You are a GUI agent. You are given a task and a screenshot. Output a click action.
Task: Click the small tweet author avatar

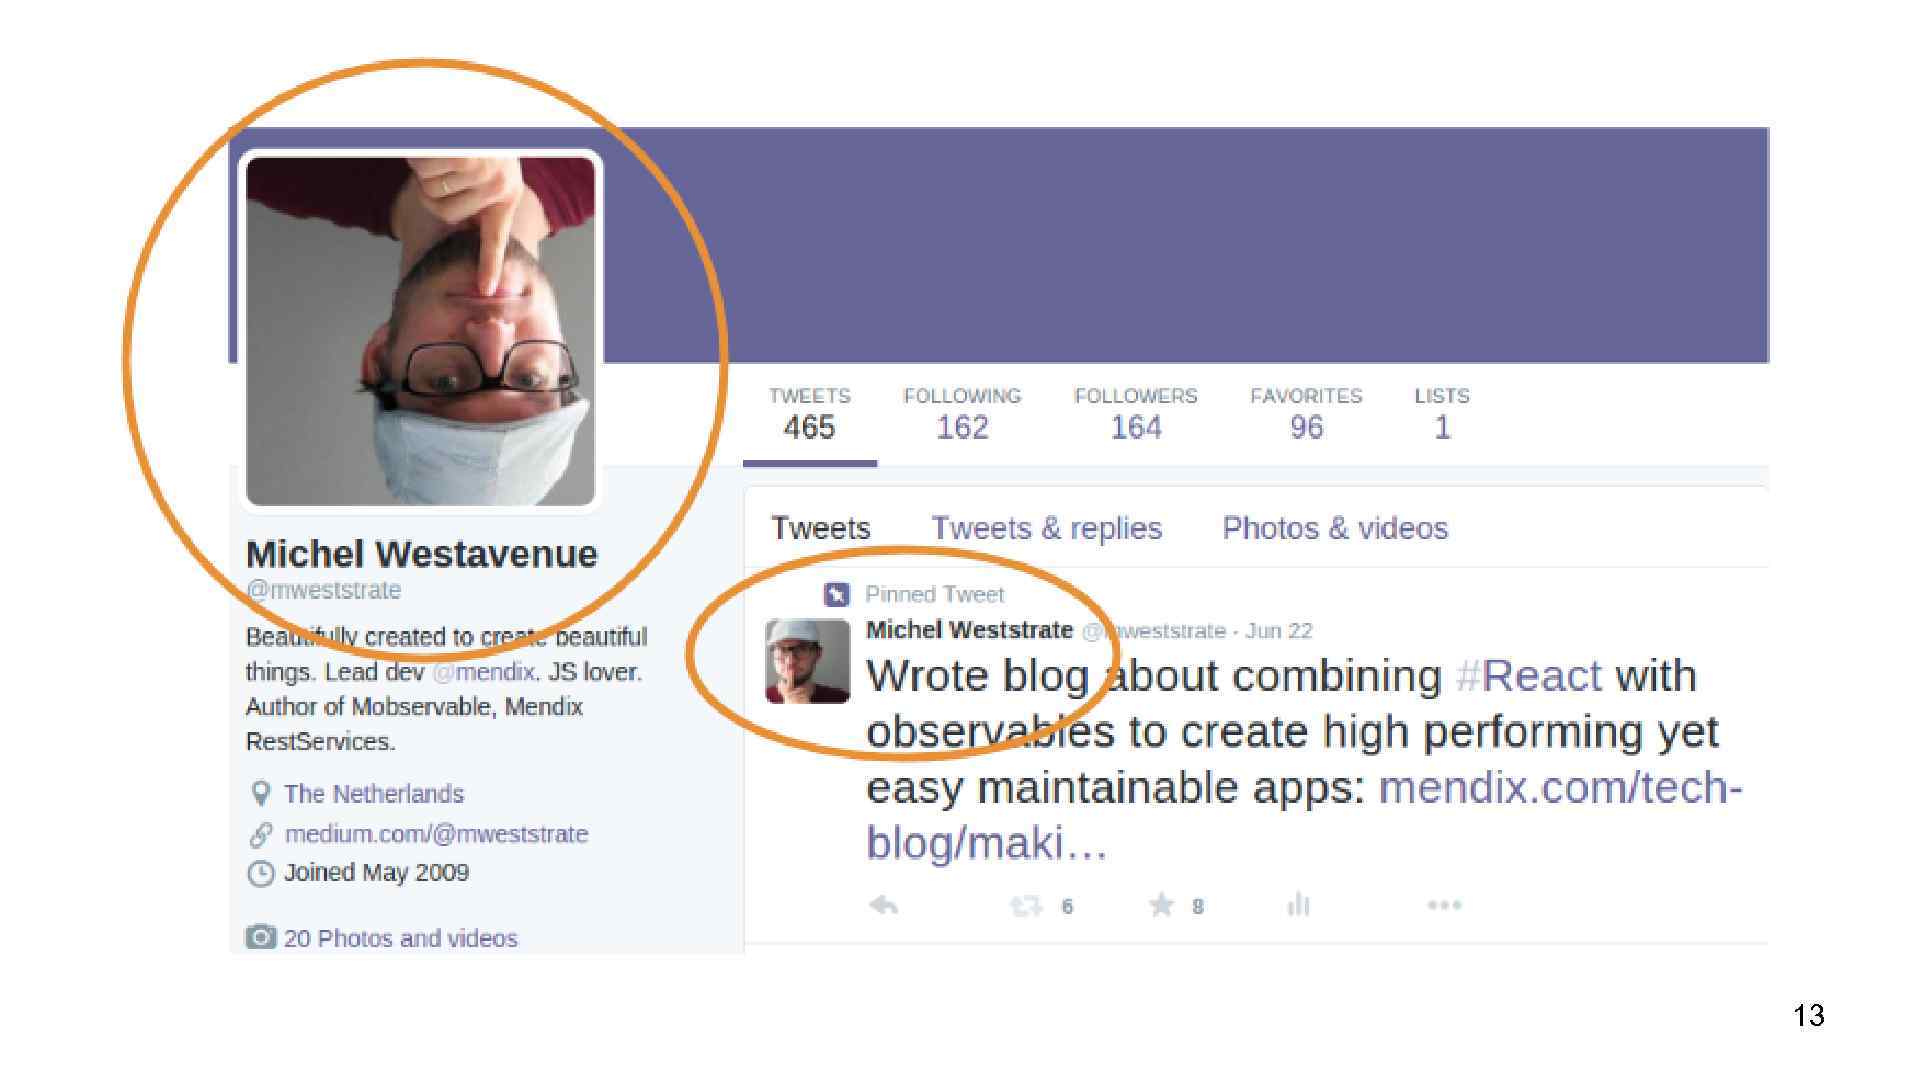point(807,661)
